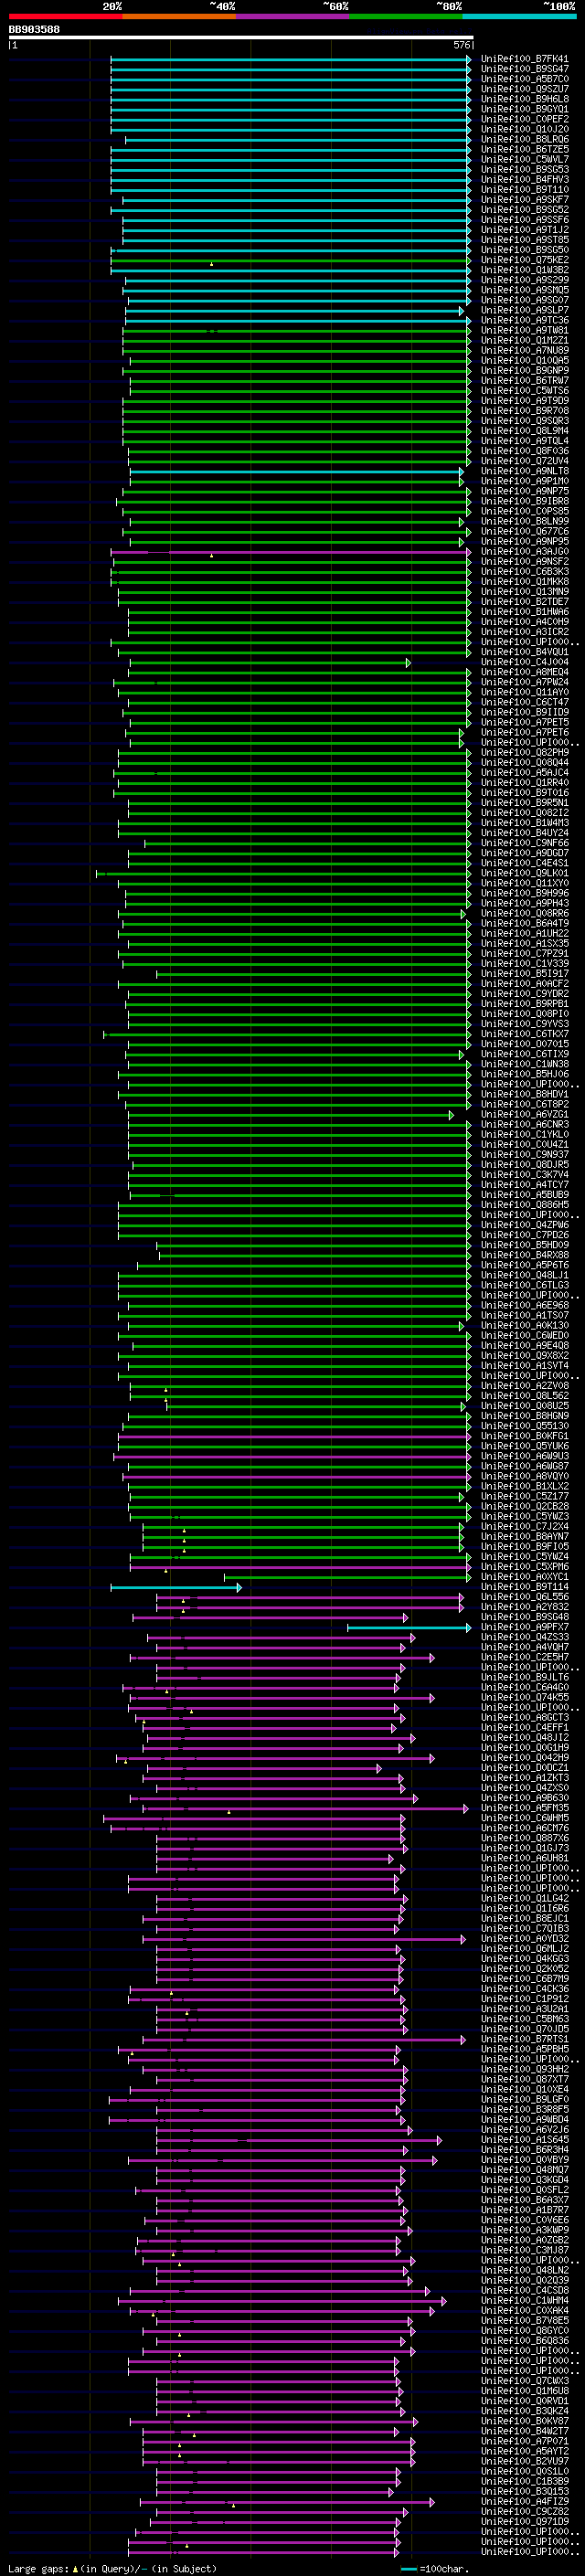Select the UniRef100_C2E5H7 label
This screenshot has height=2576, width=585.
point(524,1657)
